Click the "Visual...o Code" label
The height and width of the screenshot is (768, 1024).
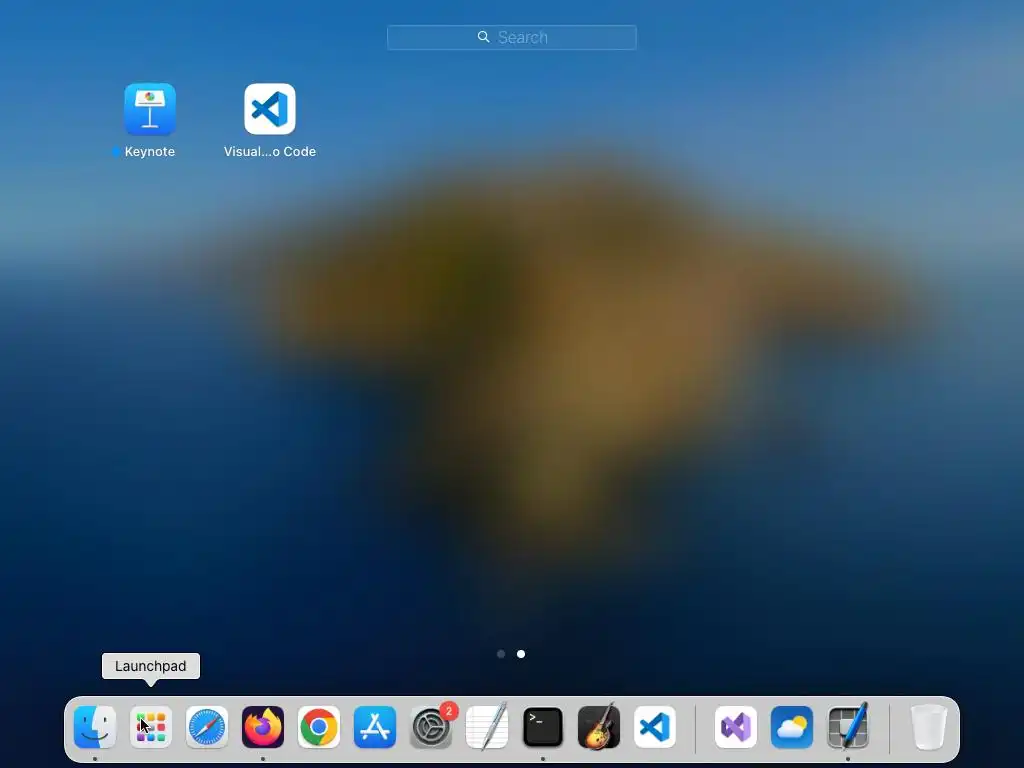(270, 152)
